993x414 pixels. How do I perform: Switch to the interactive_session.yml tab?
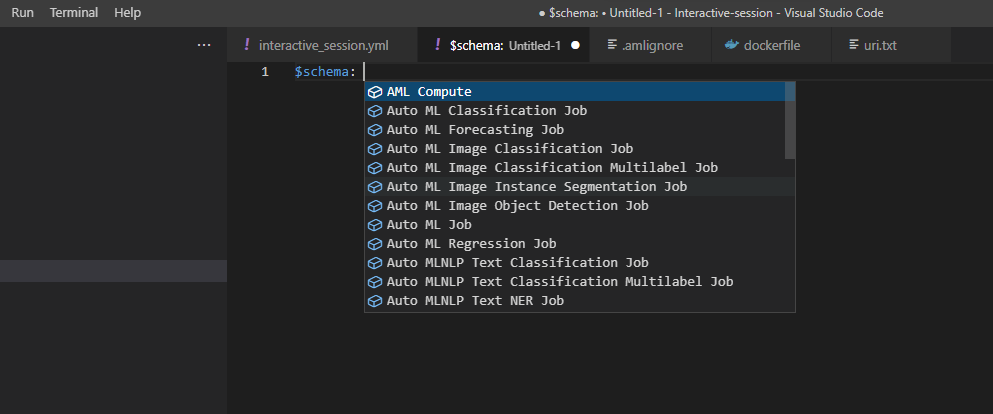coord(324,46)
